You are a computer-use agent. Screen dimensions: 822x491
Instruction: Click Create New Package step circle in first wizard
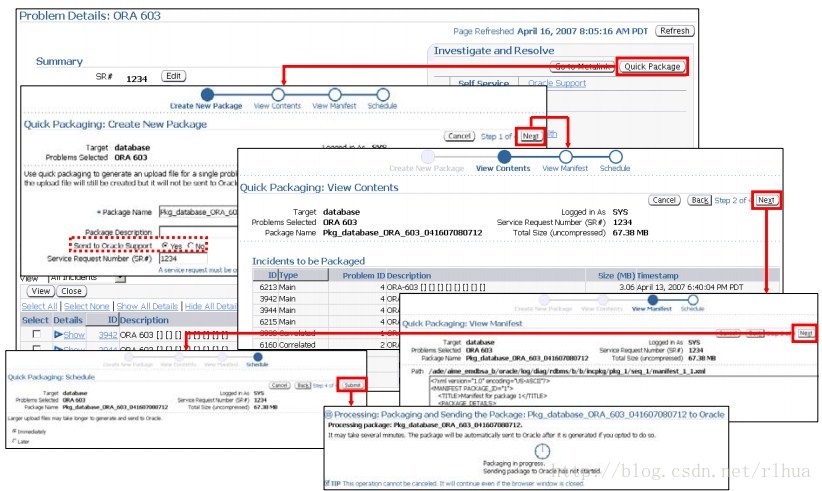click(x=208, y=94)
